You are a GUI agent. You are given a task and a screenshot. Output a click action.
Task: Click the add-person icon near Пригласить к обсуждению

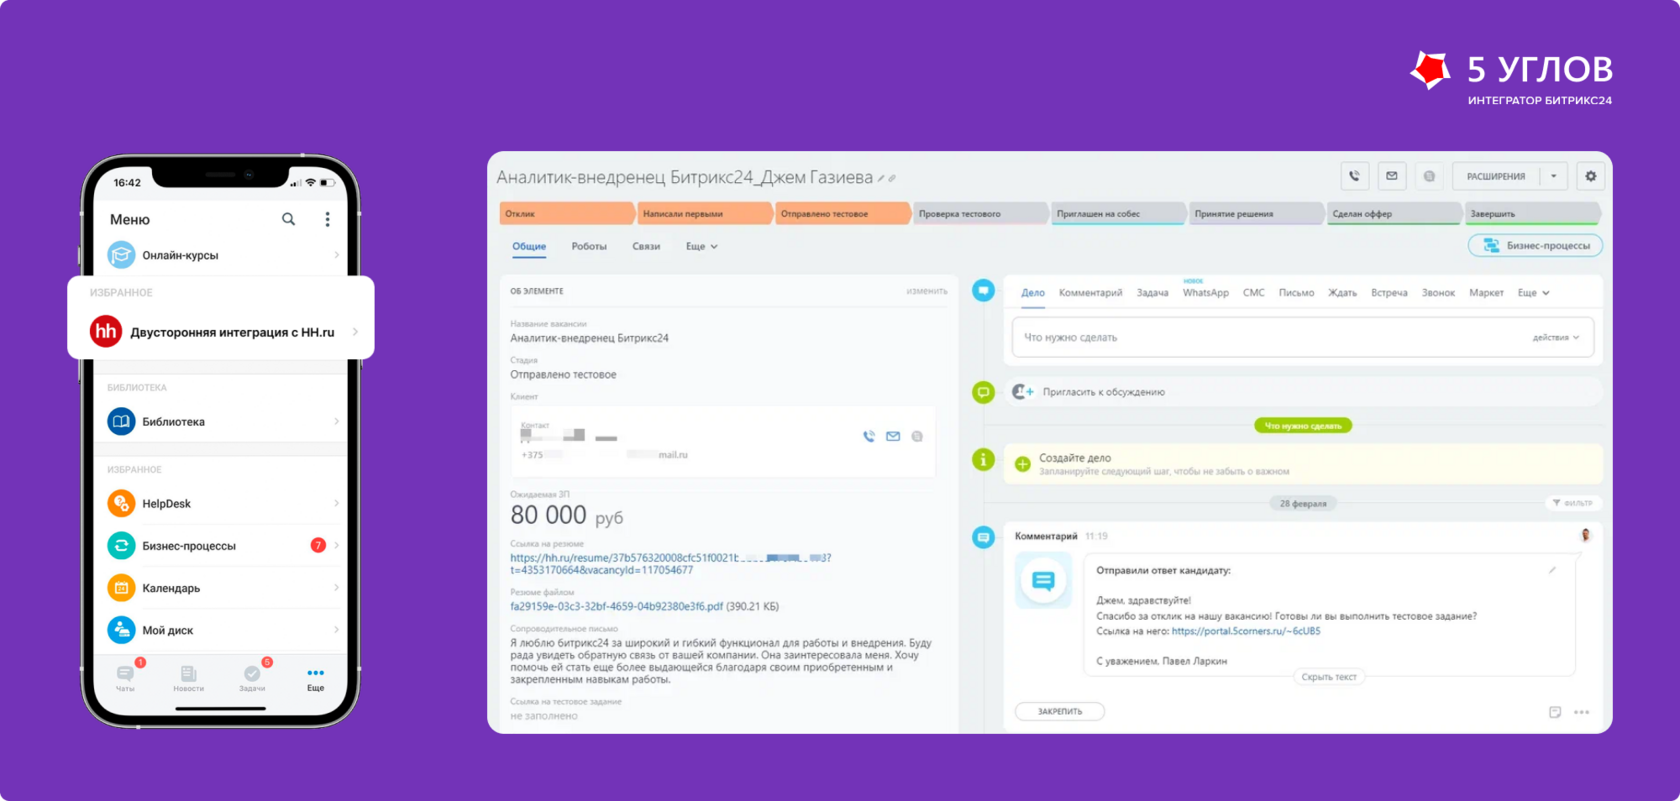1022,392
